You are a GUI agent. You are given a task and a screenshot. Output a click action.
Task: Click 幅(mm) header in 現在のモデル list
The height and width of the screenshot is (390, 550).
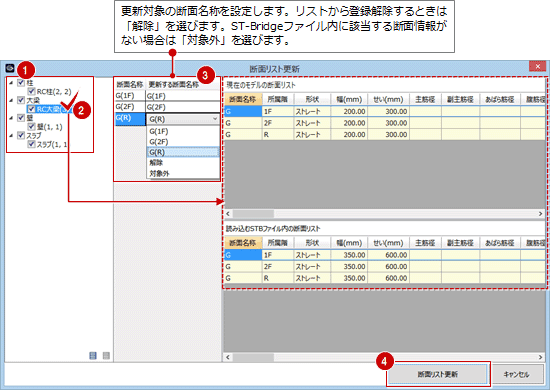349,99
